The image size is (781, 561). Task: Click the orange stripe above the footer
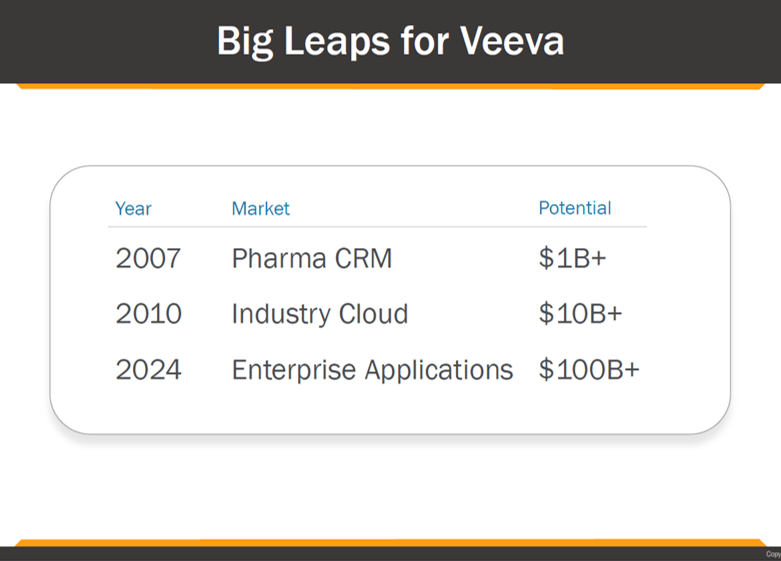click(390, 543)
